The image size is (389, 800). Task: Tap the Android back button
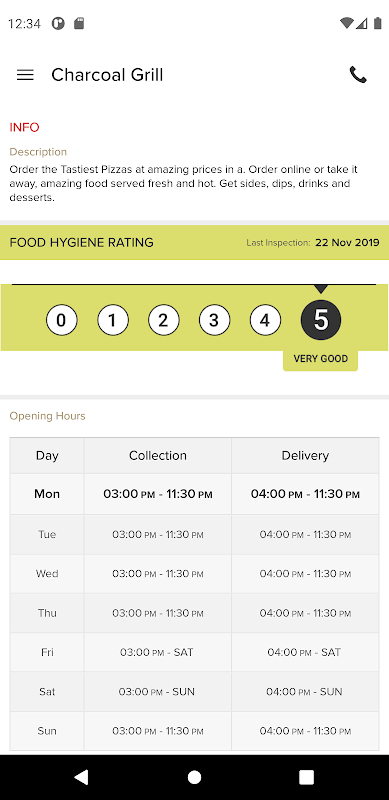[x=81, y=777]
